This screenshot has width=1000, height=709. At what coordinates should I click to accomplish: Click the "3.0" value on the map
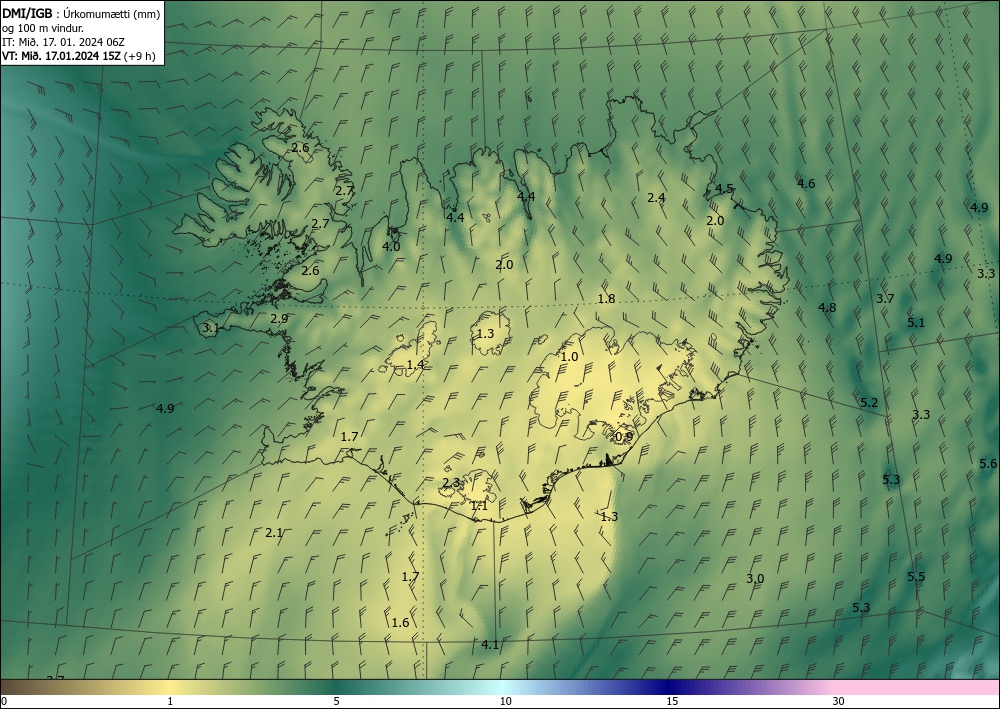[755, 579]
